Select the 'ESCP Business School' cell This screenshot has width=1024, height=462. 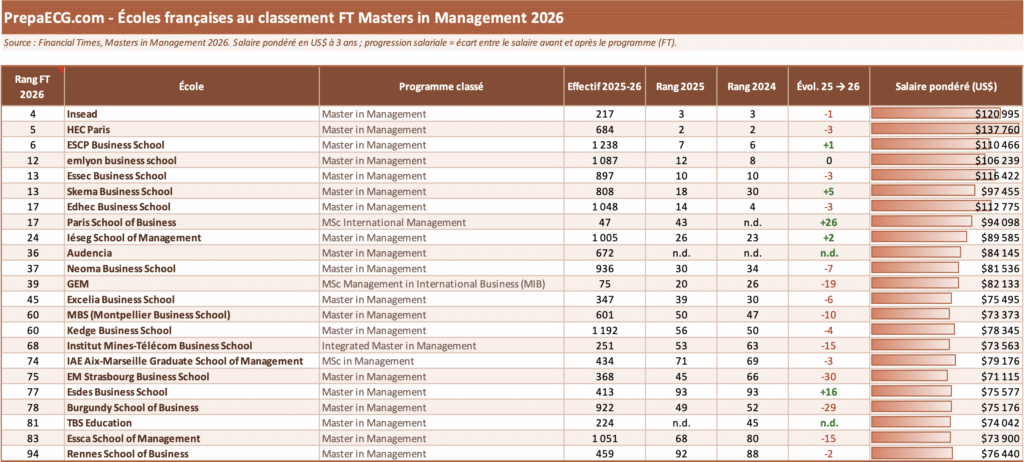point(191,144)
